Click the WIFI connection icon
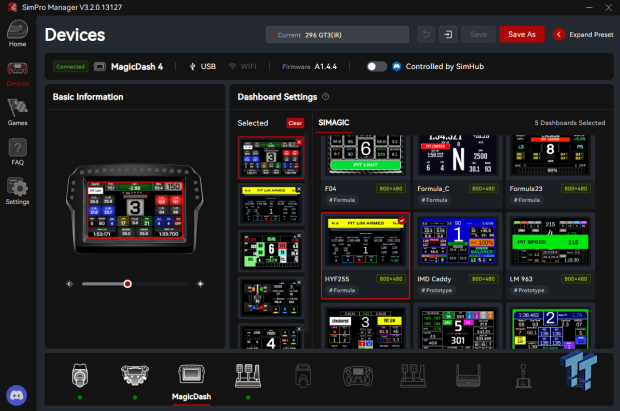Image resolution: width=620 pixels, height=411 pixels. pyautogui.click(x=232, y=66)
